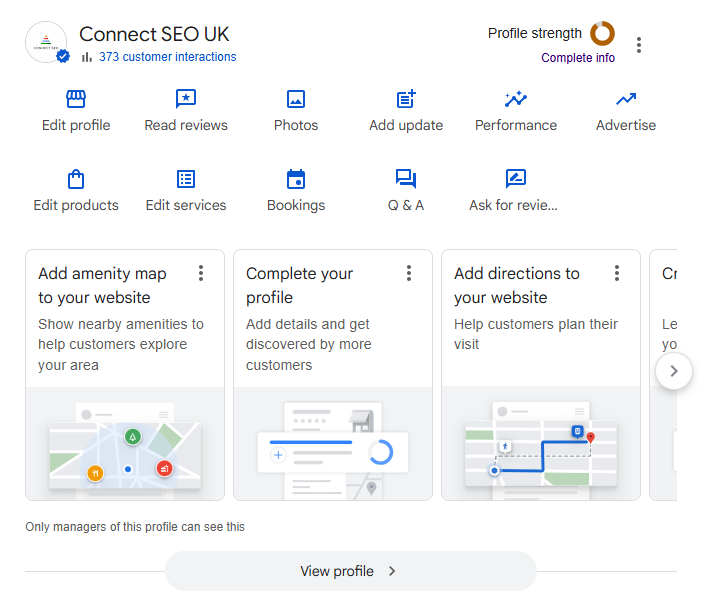The image size is (701, 607).
Task: Click complete profile illustration thumbnail
Action: 333,444
